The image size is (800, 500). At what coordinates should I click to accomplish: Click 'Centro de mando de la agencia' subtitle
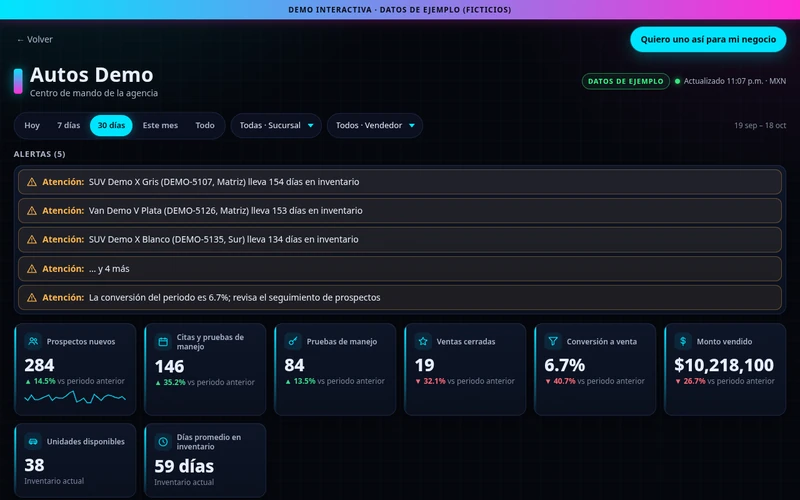click(94, 93)
